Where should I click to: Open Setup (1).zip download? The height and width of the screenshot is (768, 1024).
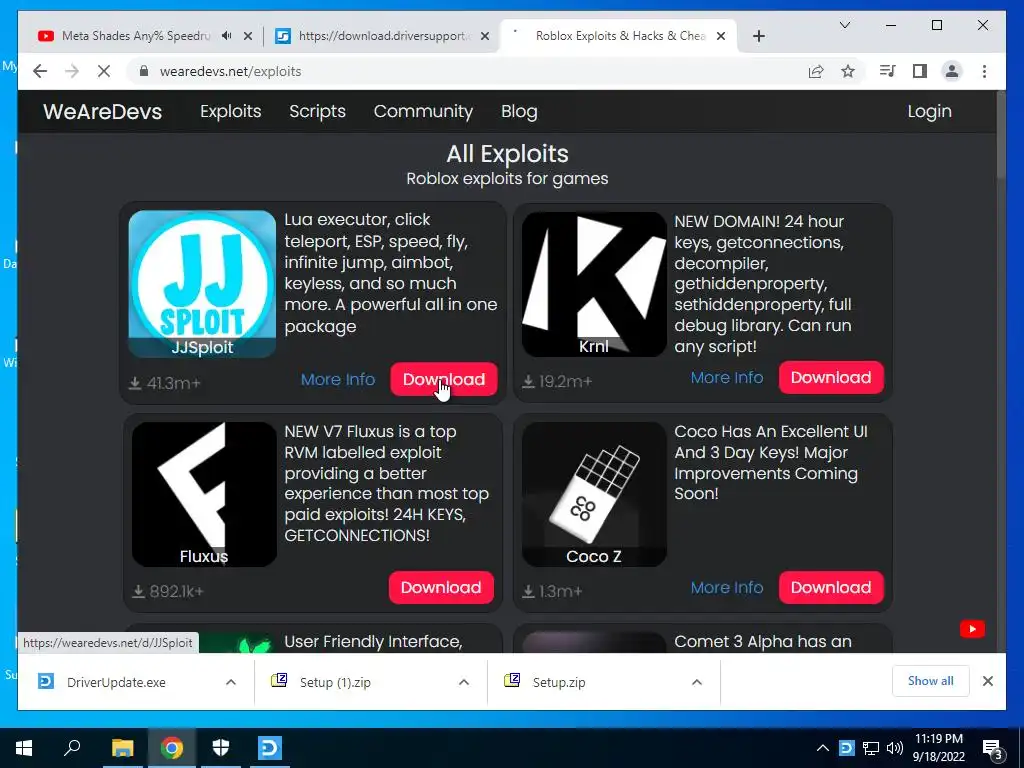coord(335,682)
